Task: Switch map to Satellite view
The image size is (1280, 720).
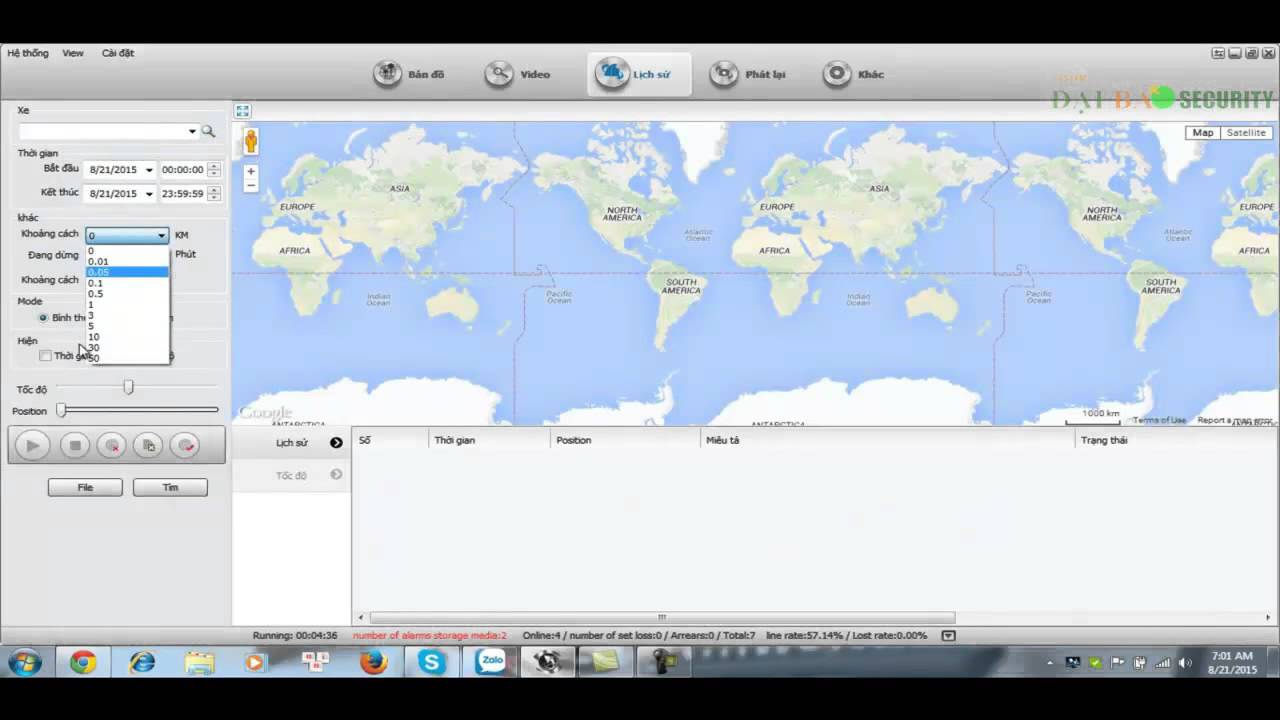Action: pos(1246,133)
